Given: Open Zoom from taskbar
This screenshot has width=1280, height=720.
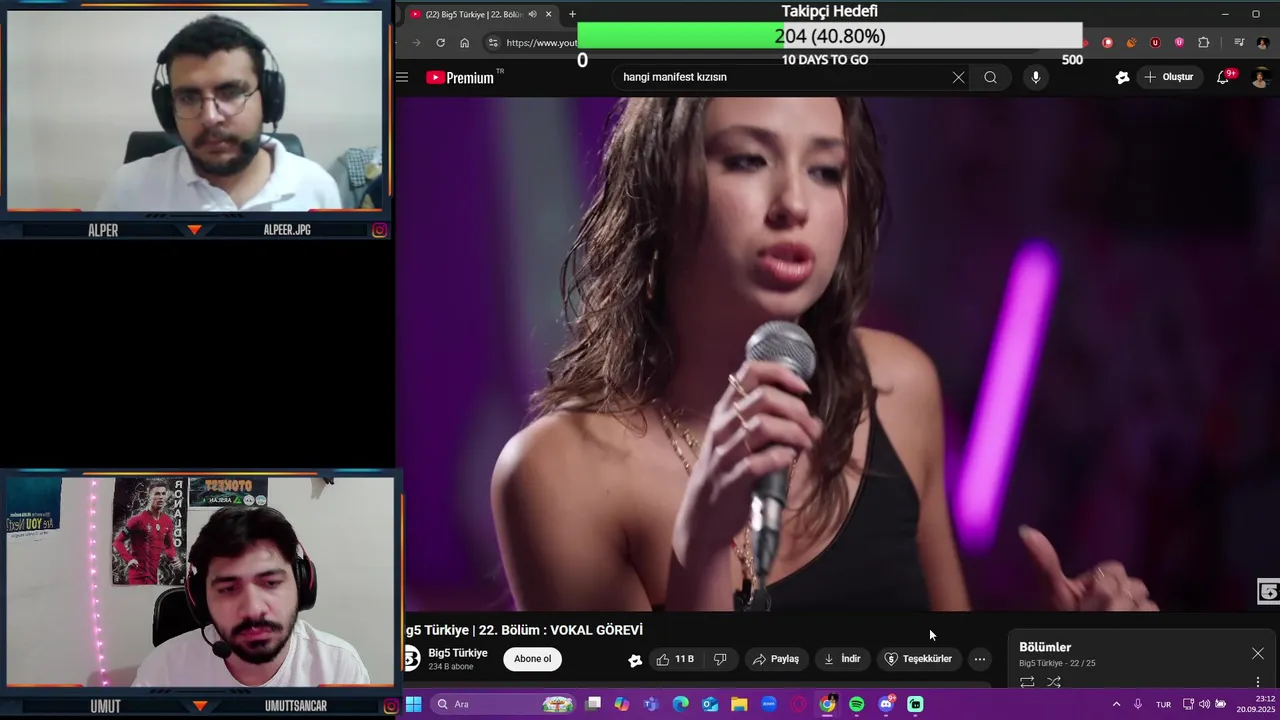Looking at the screenshot, I should pos(769,704).
